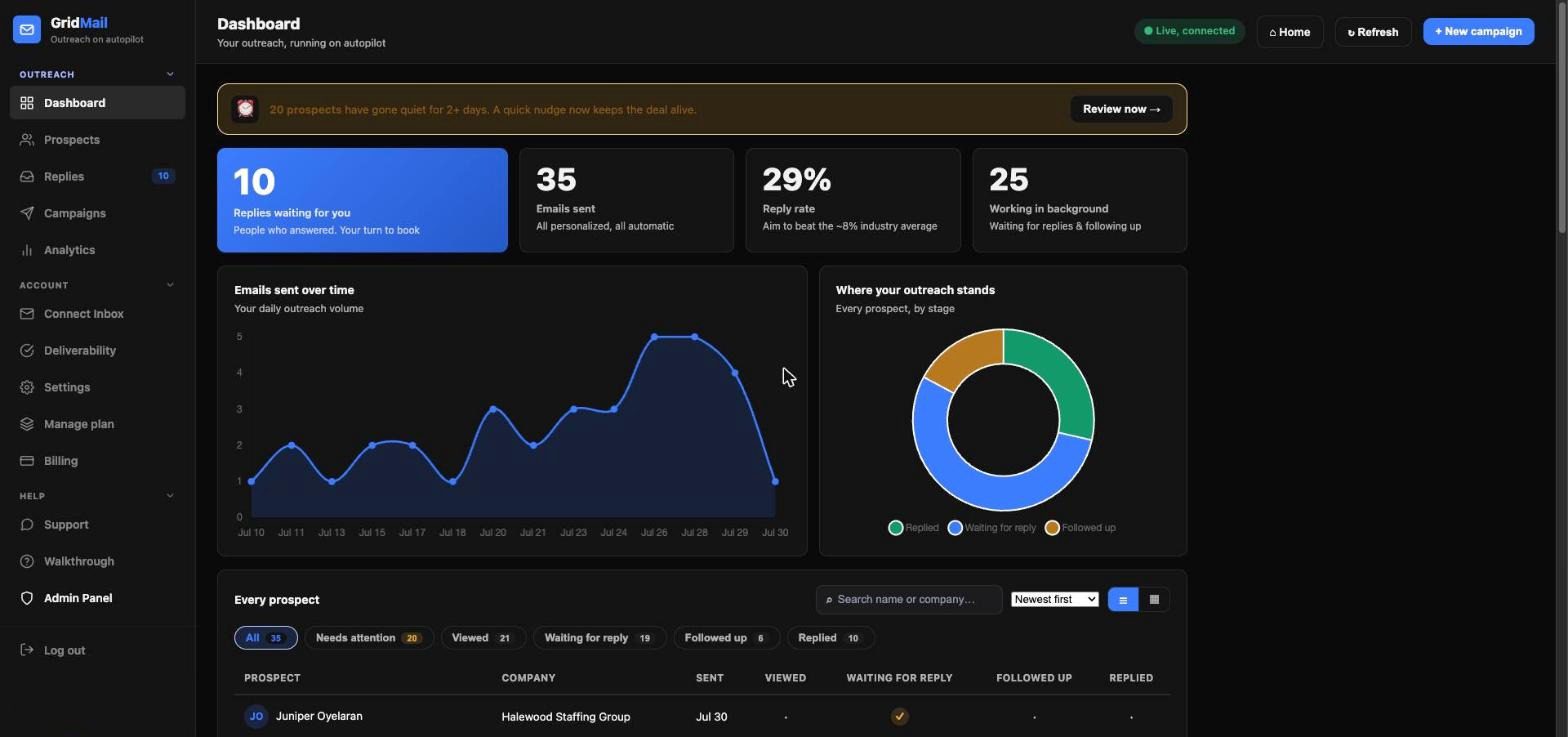
Task: Open the Prospects page from the sidebar icon
Action: click(27, 140)
